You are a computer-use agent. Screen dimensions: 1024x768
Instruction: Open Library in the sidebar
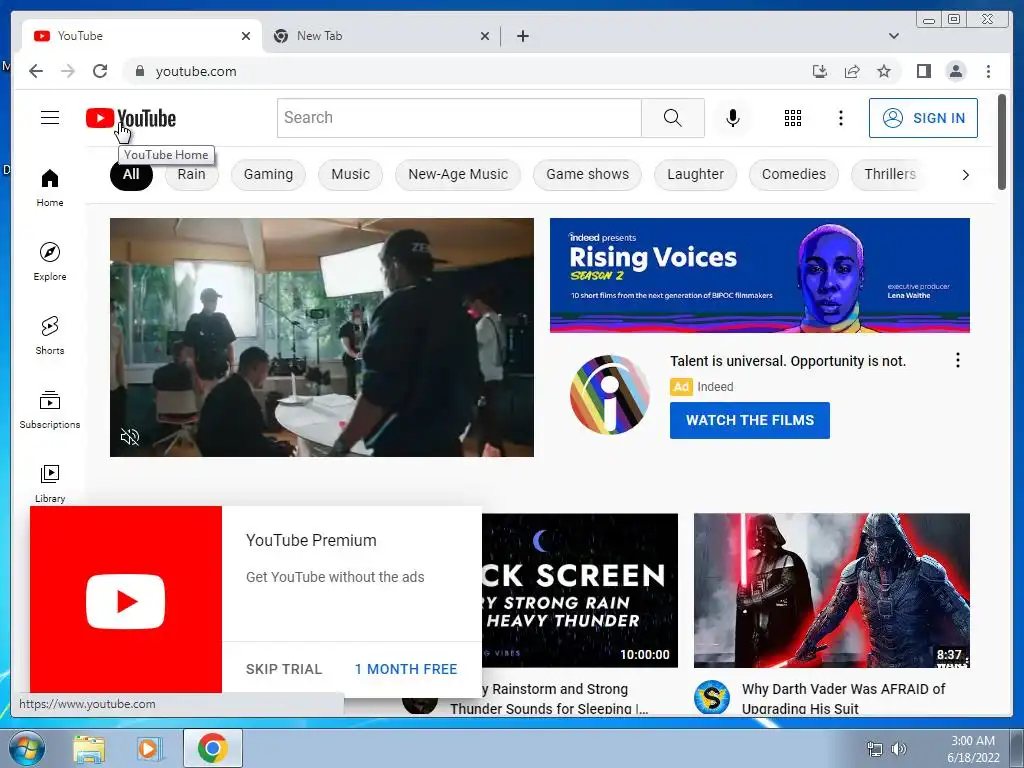click(50, 483)
